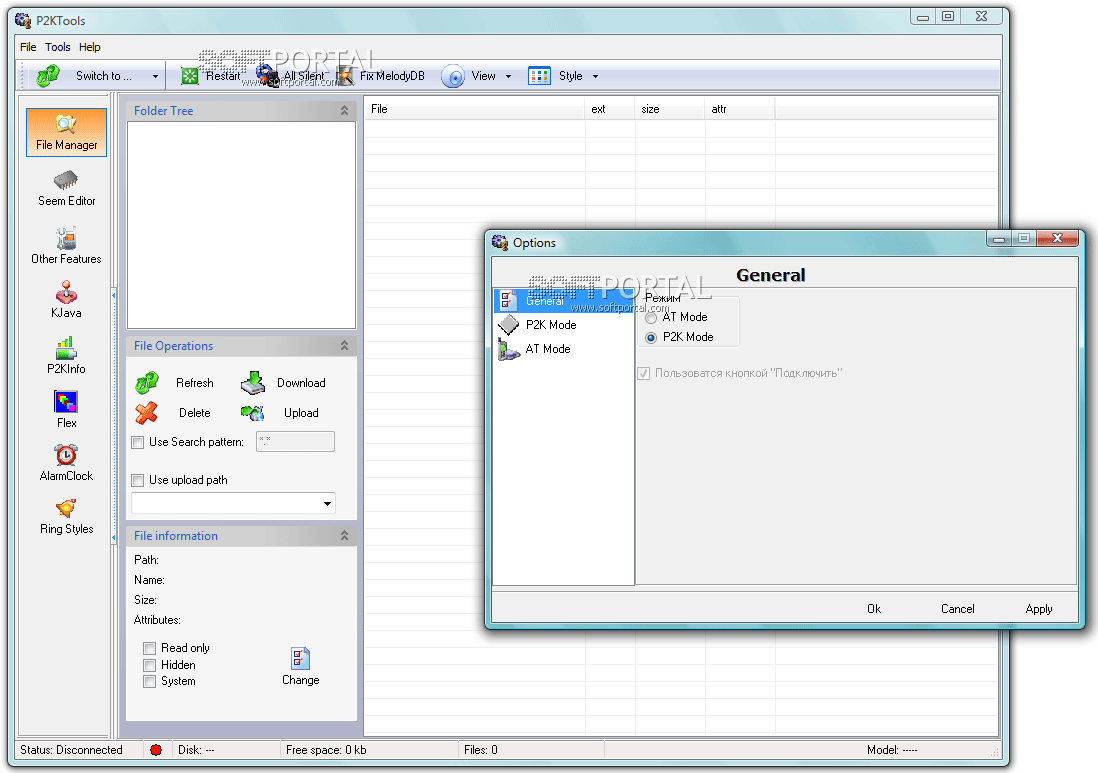
Task: Select the General page in Options list
Action: [564, 301]
